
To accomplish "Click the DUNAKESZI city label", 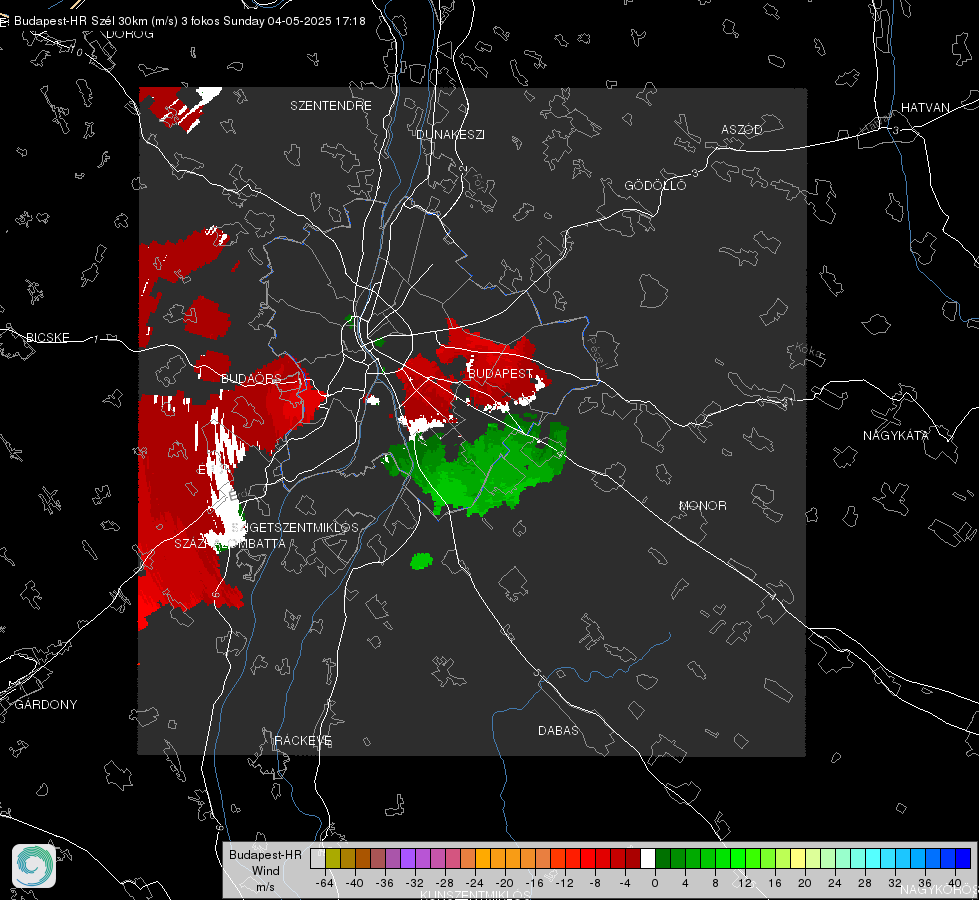I will pyautogui.click(x=450, y=134).
